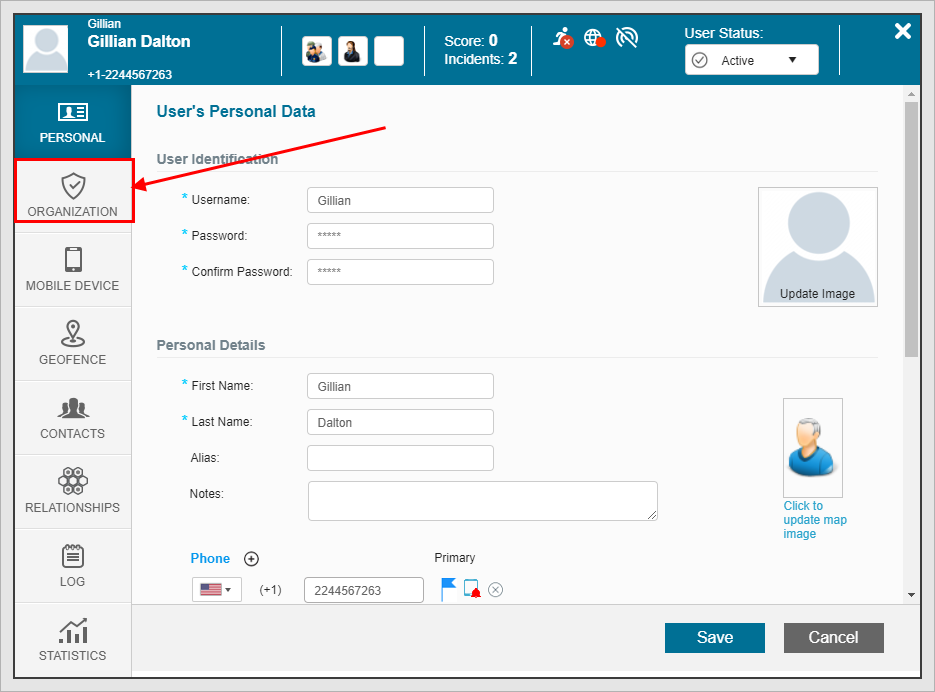Open the Geofence pin icon
The height and width of the screenshot is (692, 935).
pyautogui.click(x=72, y=333)
